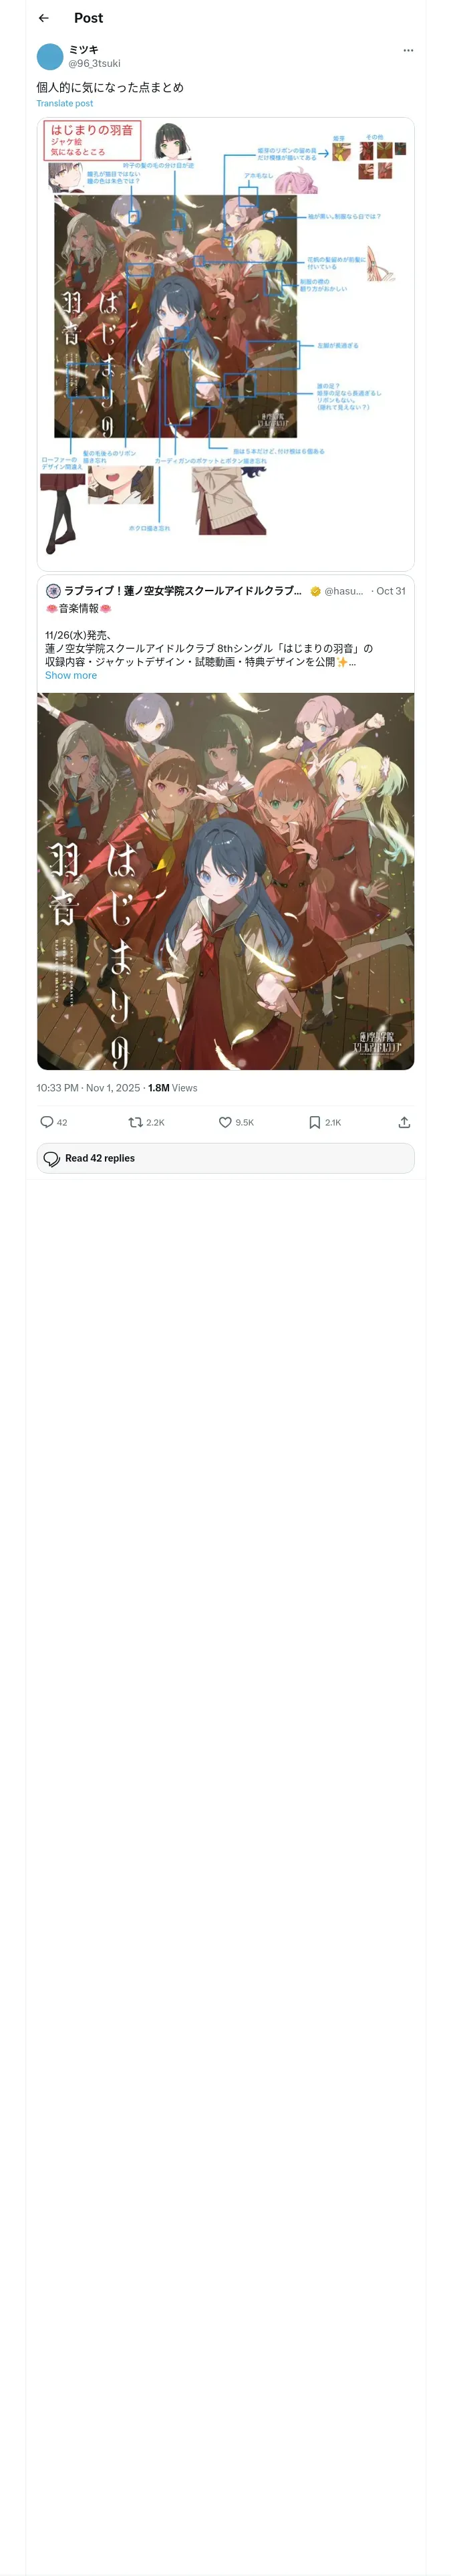Image resolution: width=451 pixels, height=2576 pixels.
Task: Click the quoted post's Oct 31 date
Action: pyautogui.click(x=391, y=591)
